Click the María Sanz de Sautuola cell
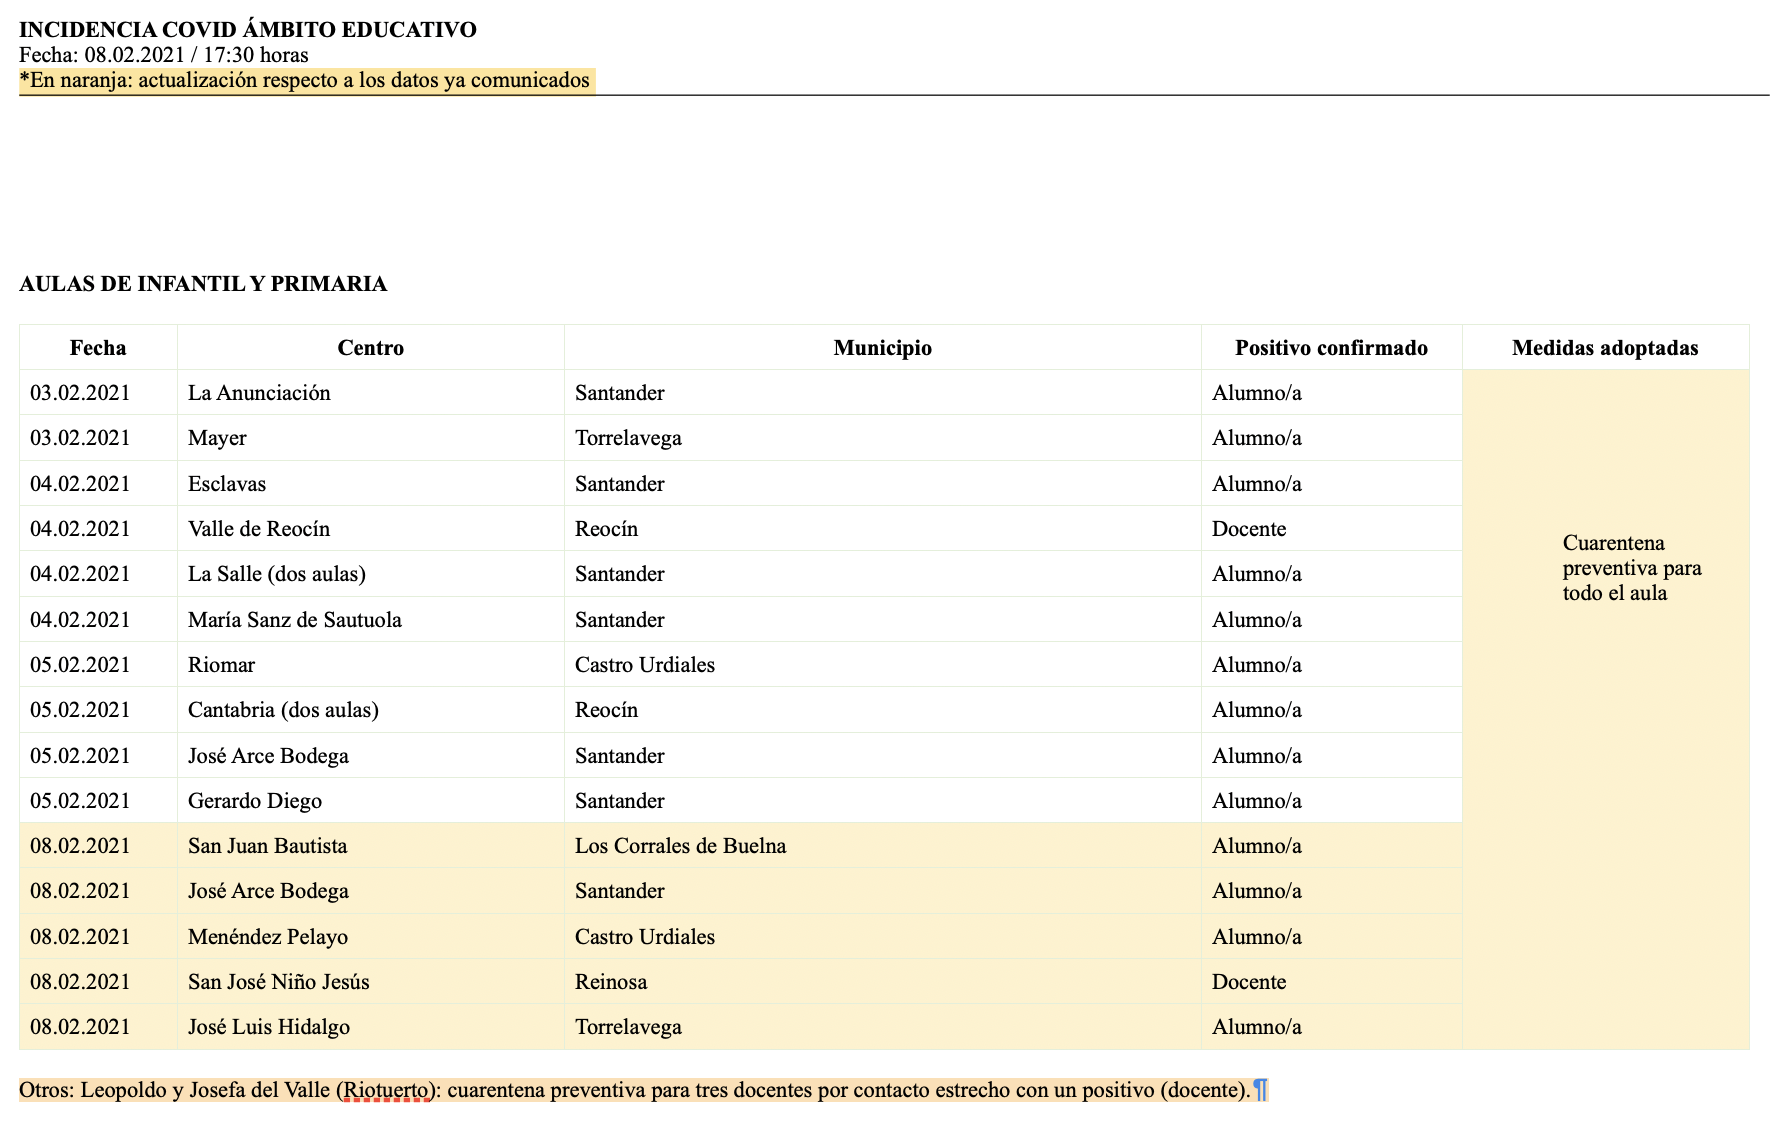 (294, 620)
